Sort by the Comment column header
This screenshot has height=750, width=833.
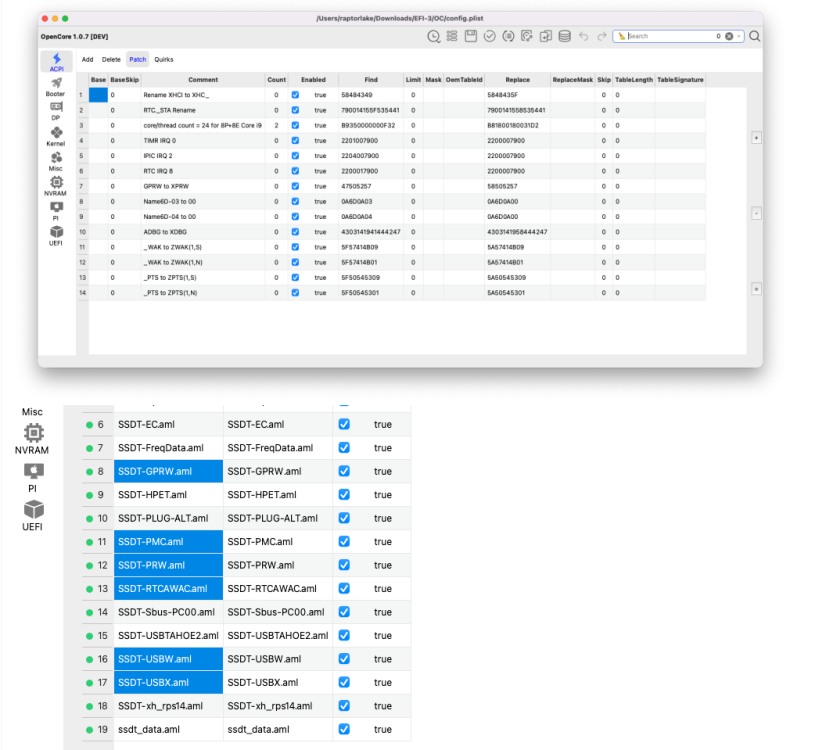click(203, 80)
